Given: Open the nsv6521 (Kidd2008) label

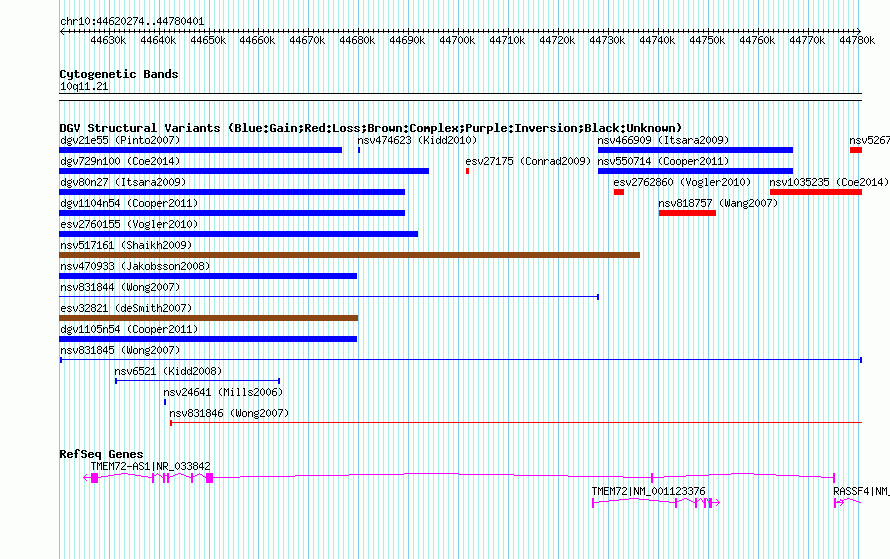Looking at the screenshot, I should (168, 371).
